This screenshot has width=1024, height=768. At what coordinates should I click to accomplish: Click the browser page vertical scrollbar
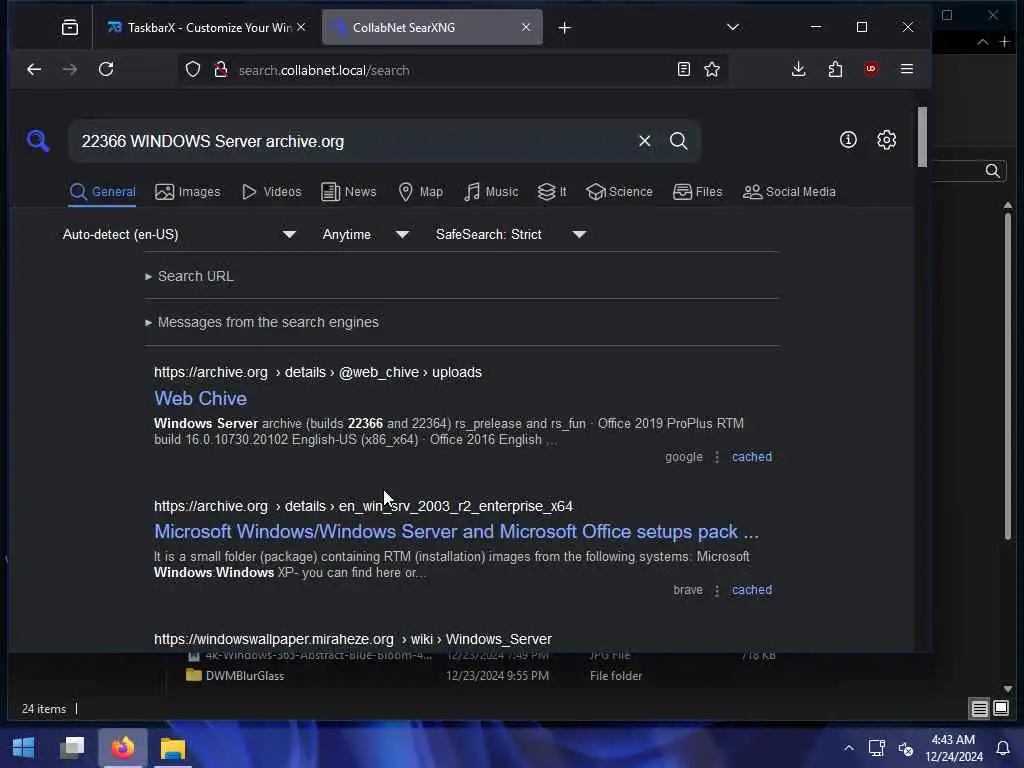(922, 137)
